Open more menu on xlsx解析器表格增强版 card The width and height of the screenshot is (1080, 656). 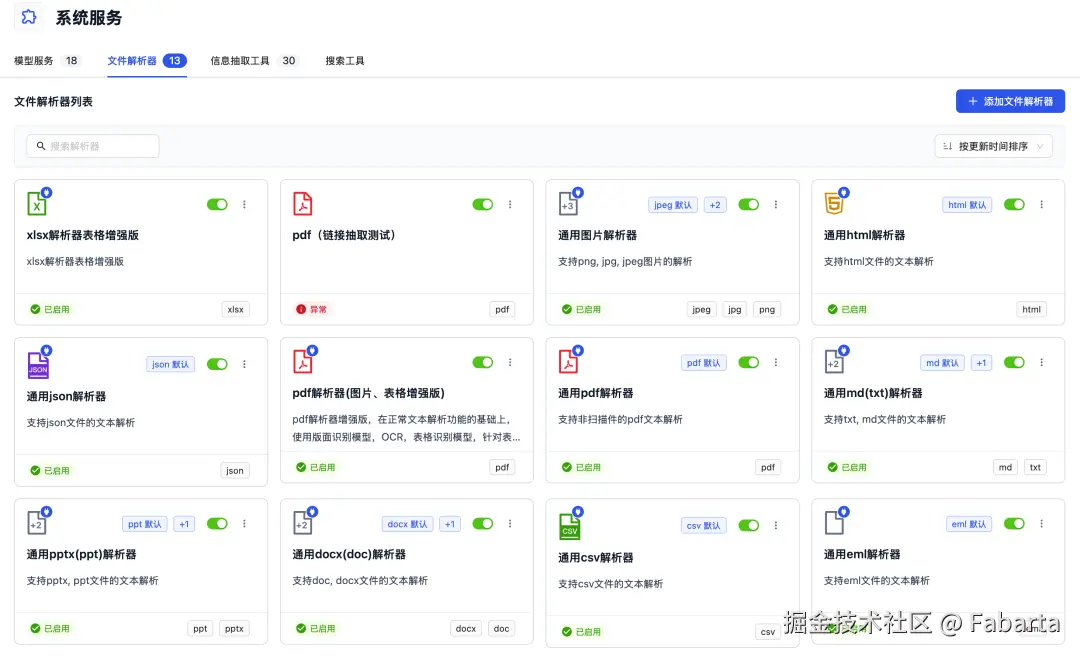[x=245, y=205]
